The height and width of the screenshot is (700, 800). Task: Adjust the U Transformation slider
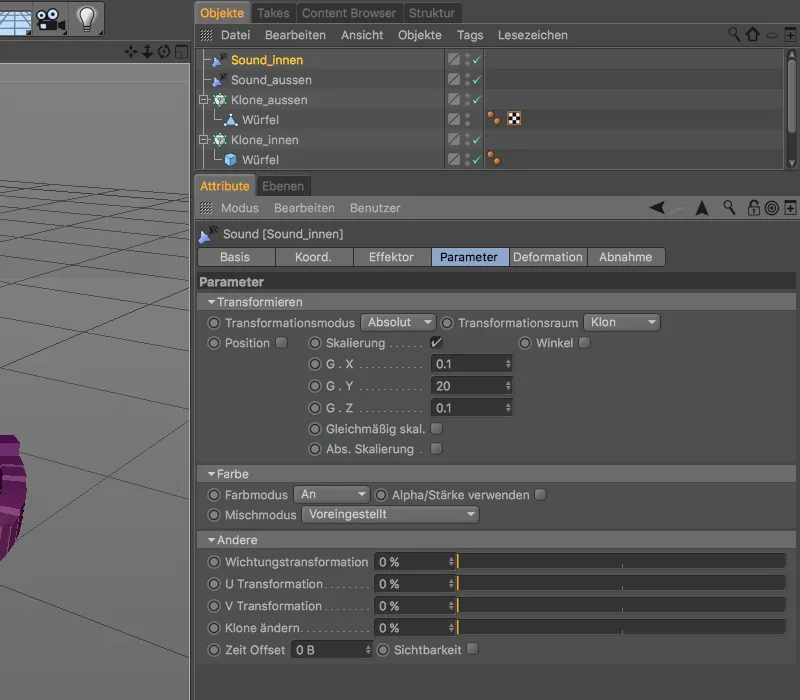point(621,584)
